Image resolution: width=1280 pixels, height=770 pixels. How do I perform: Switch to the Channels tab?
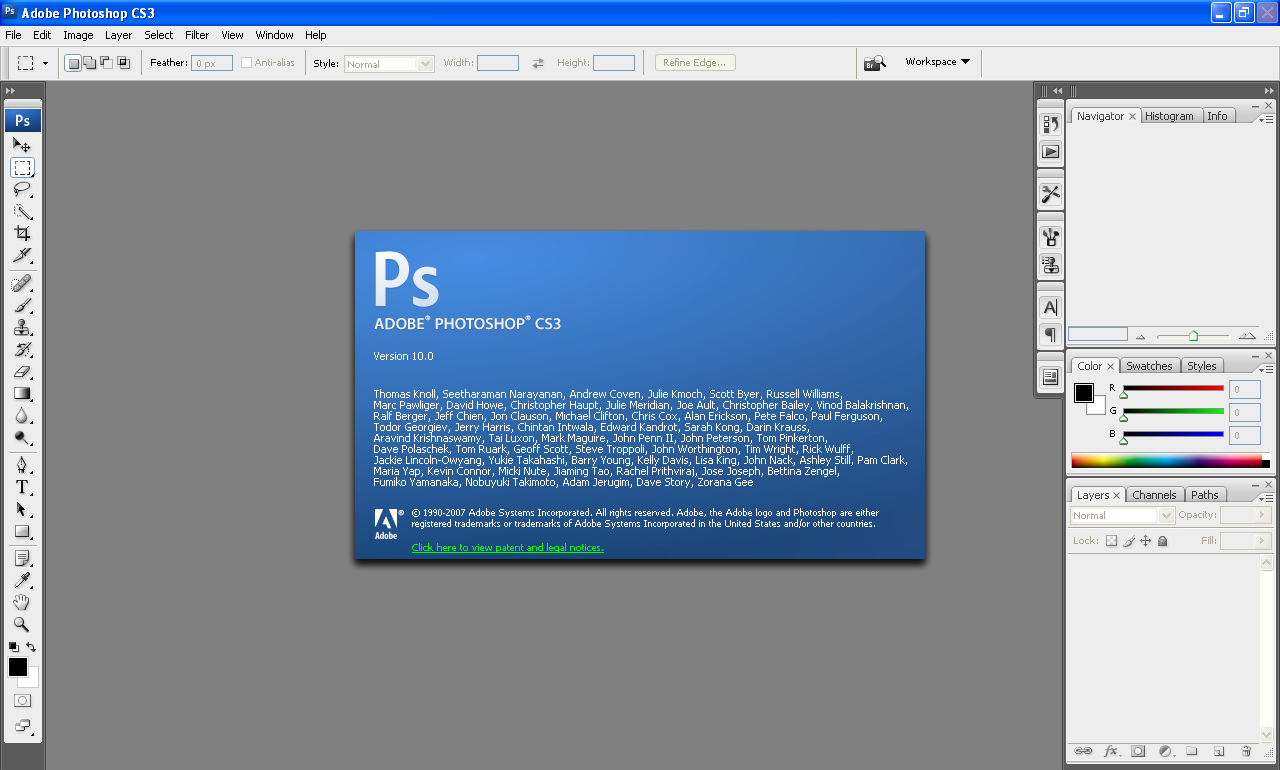click(1154, 495)
